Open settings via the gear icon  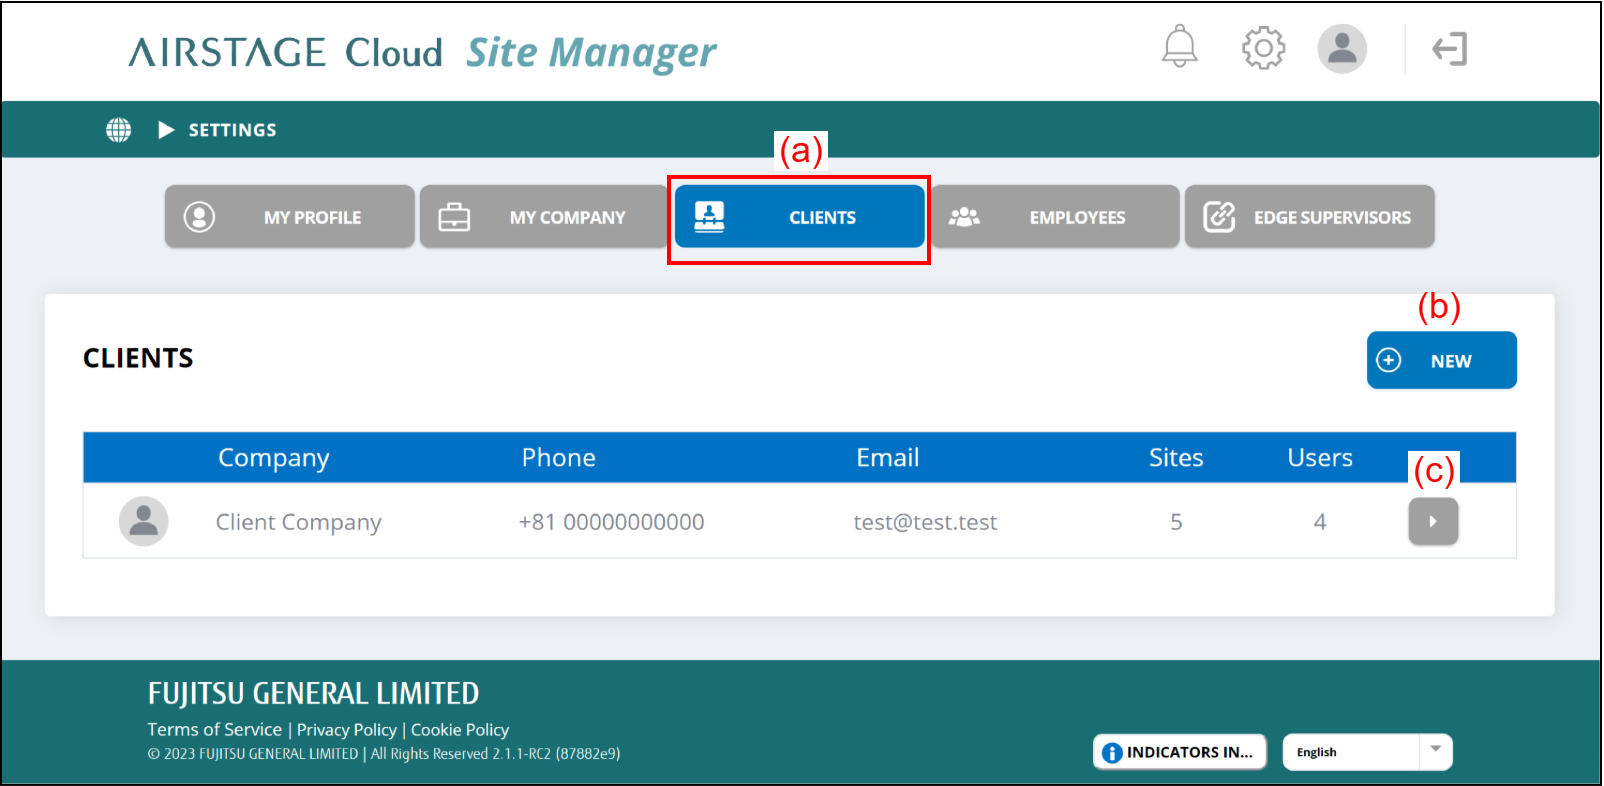[1263, 48]
